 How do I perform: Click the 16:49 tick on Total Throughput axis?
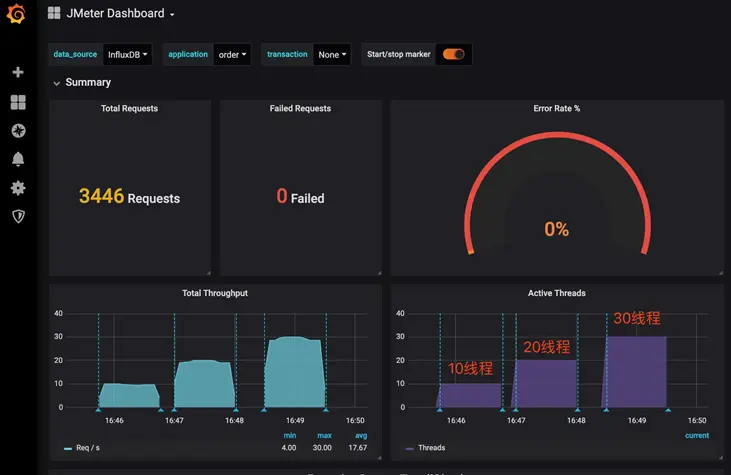pos(295,420)
